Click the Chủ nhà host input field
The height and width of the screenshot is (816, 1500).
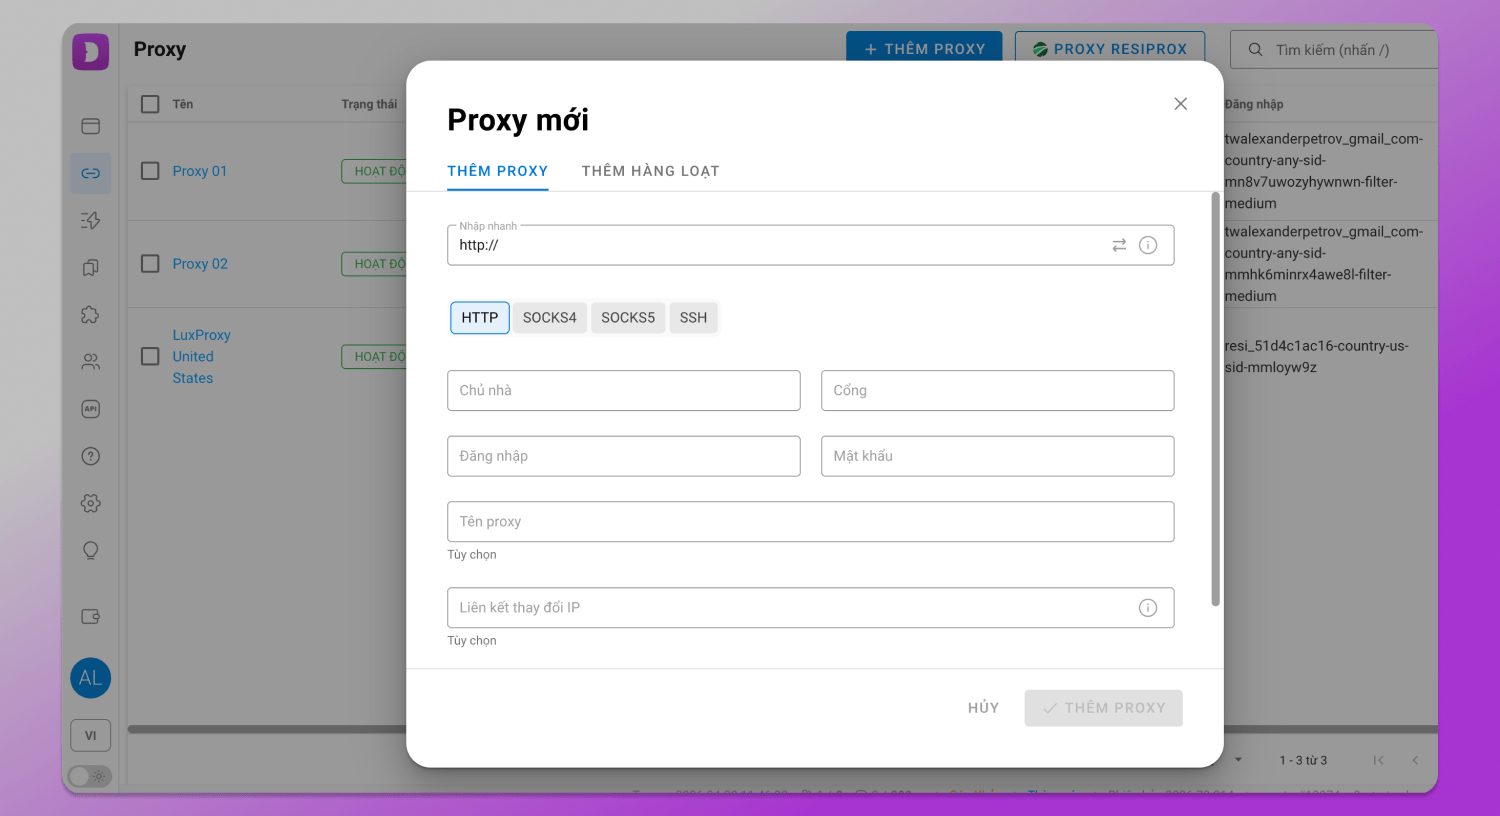click(623, 391)
